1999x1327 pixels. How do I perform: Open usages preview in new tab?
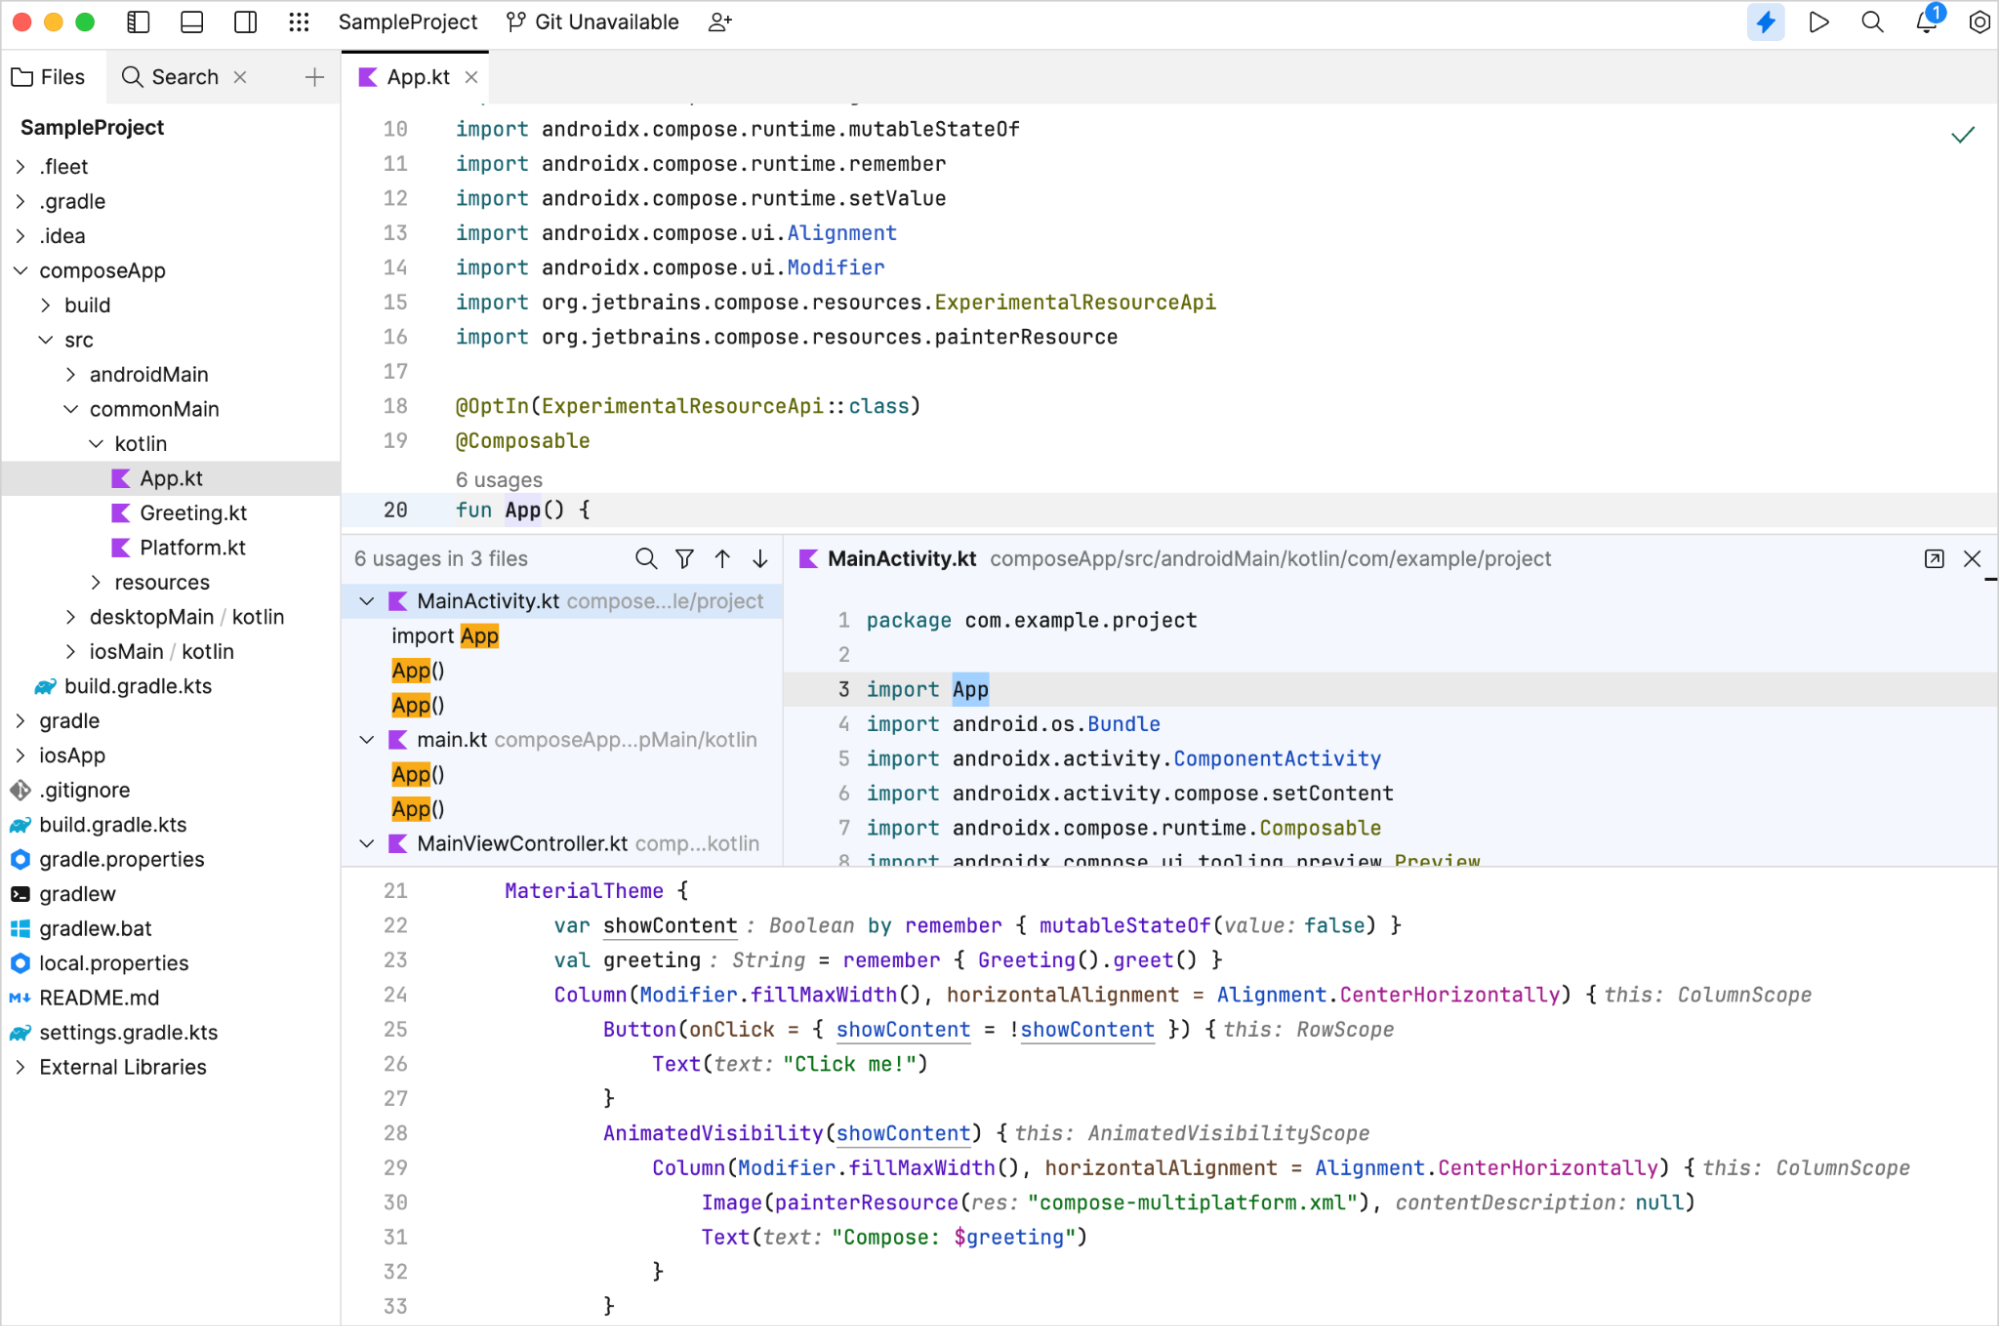1934,558
